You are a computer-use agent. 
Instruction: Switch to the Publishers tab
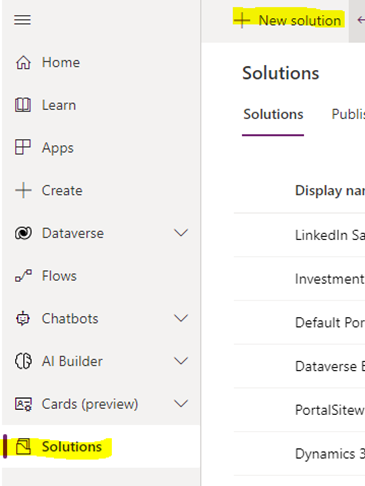348,114
